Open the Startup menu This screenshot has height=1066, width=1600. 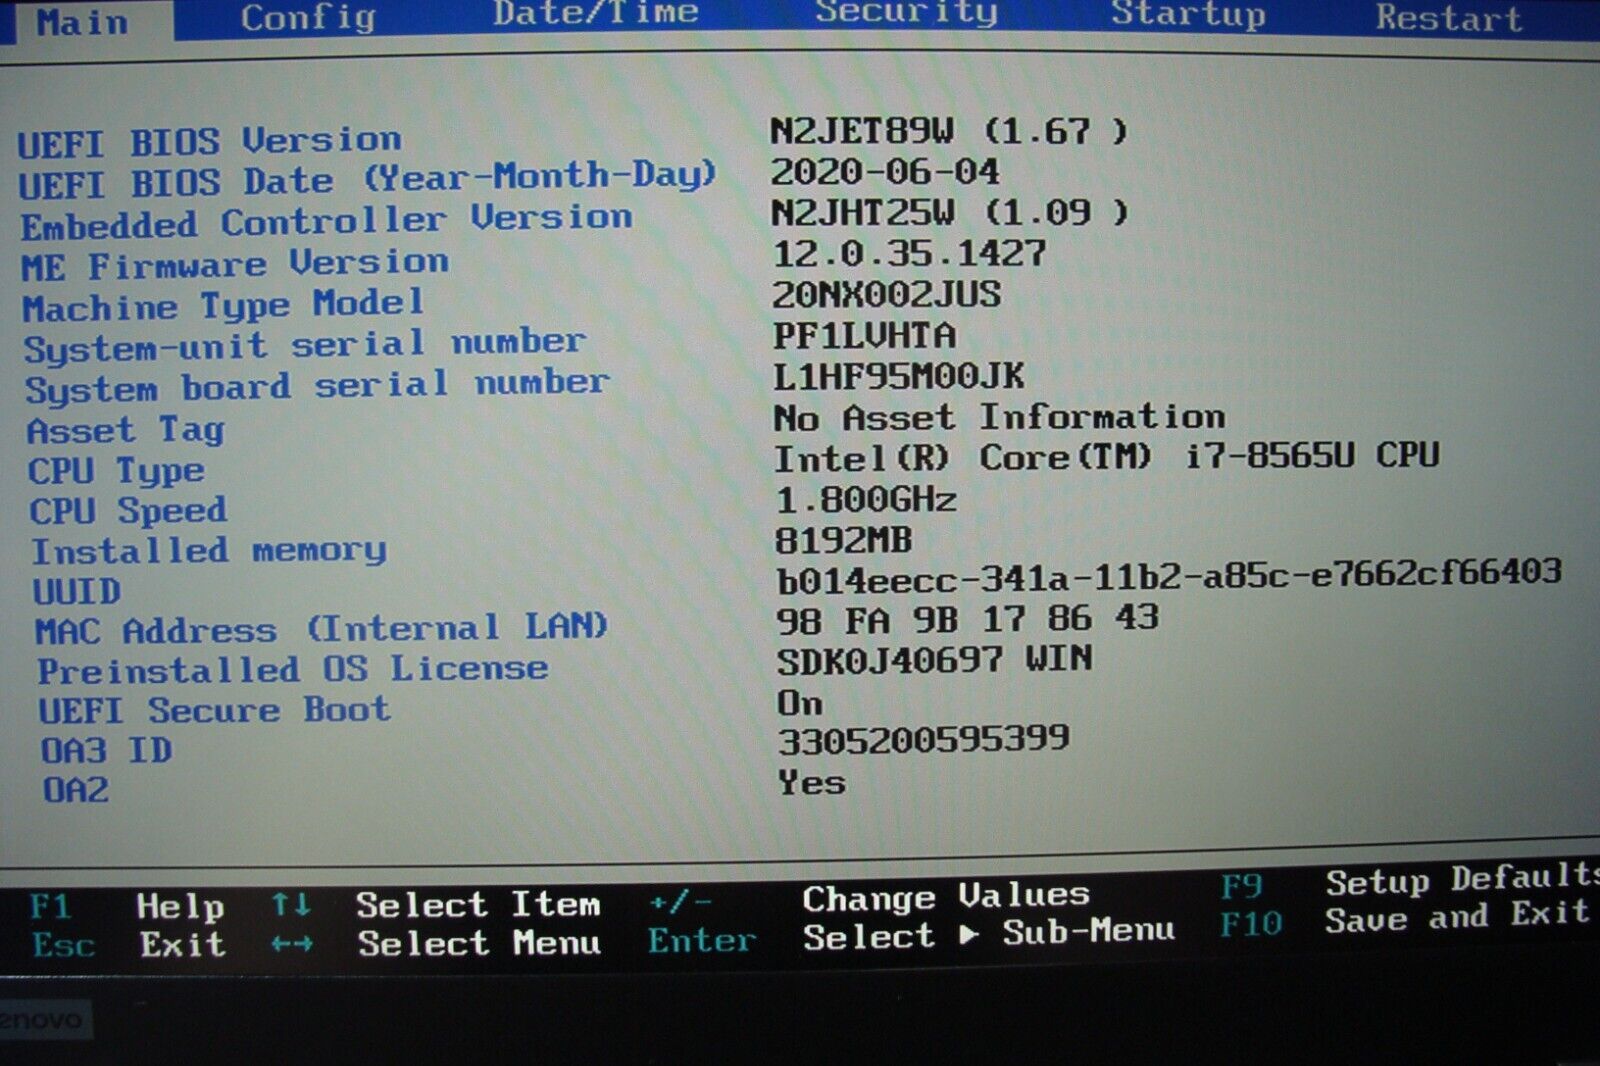[x=1188, y=16]
